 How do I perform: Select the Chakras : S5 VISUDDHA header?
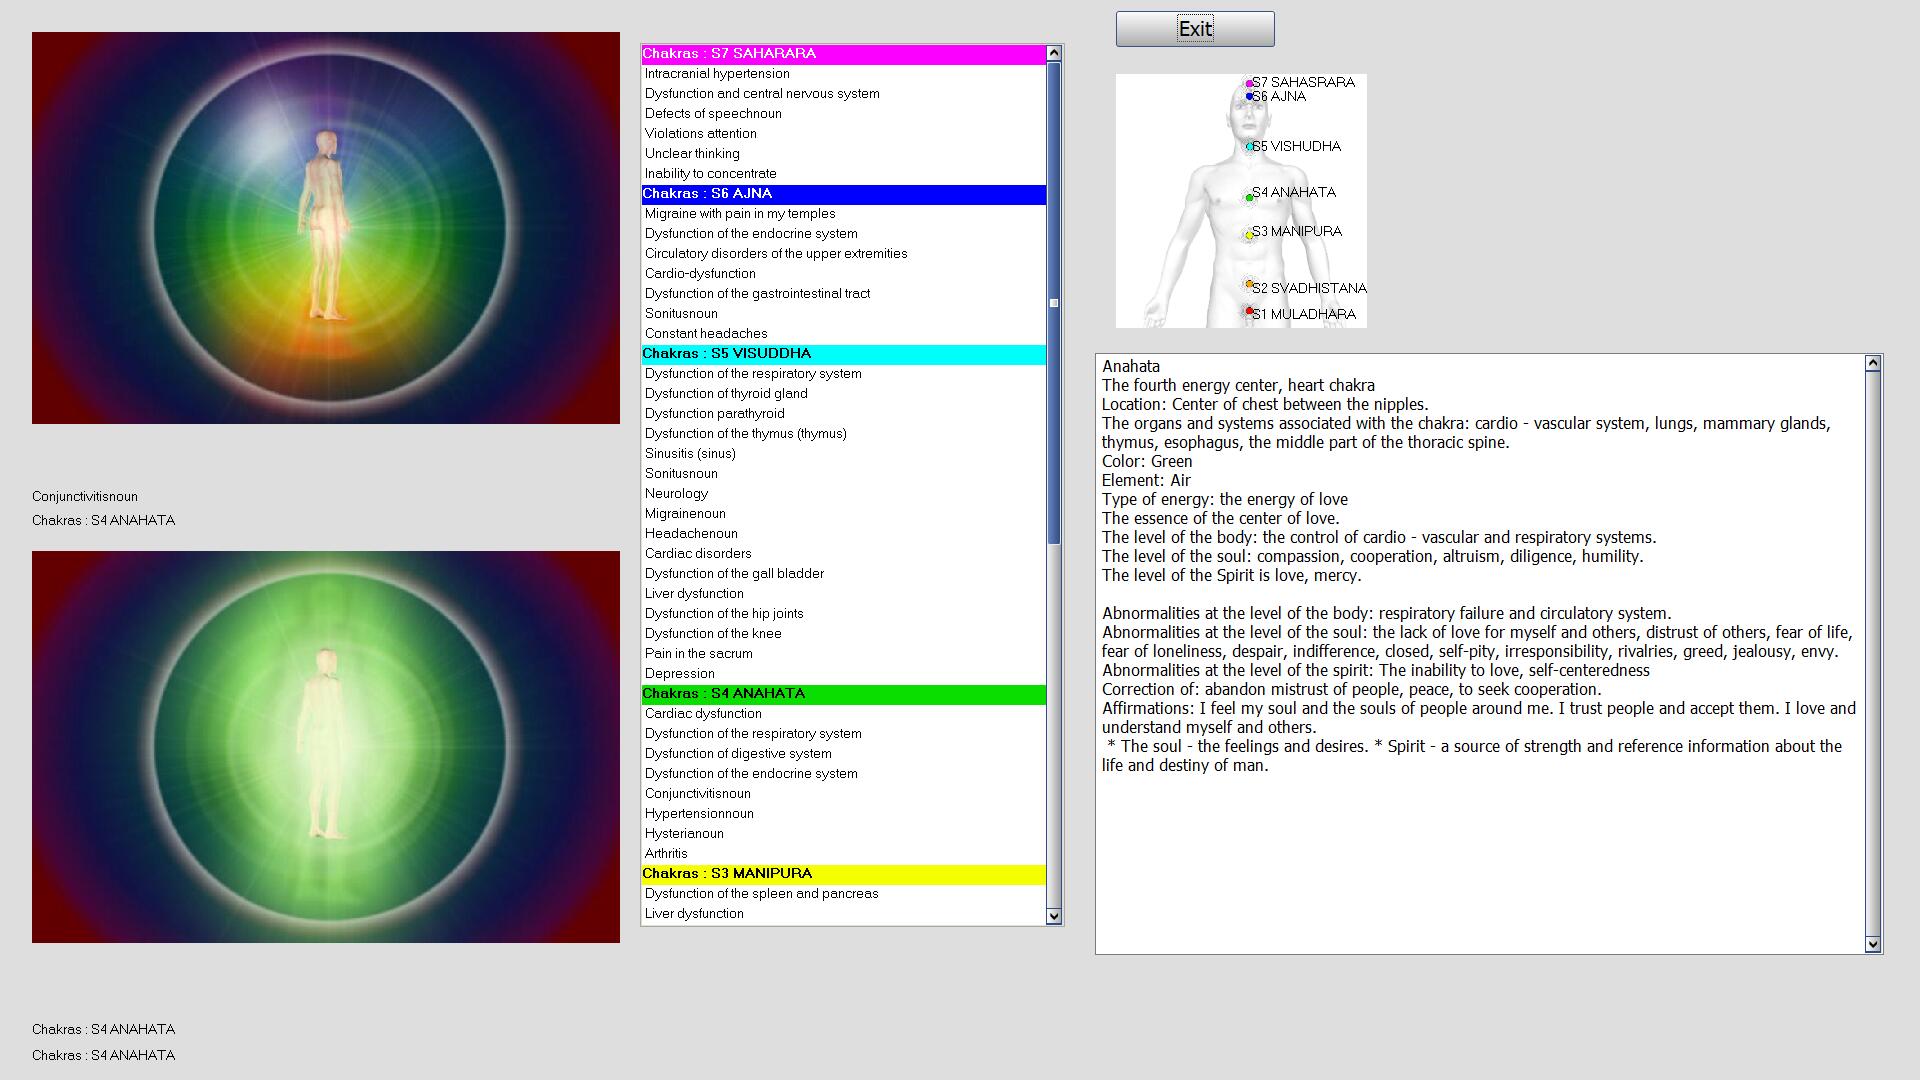tap(843, 354)
